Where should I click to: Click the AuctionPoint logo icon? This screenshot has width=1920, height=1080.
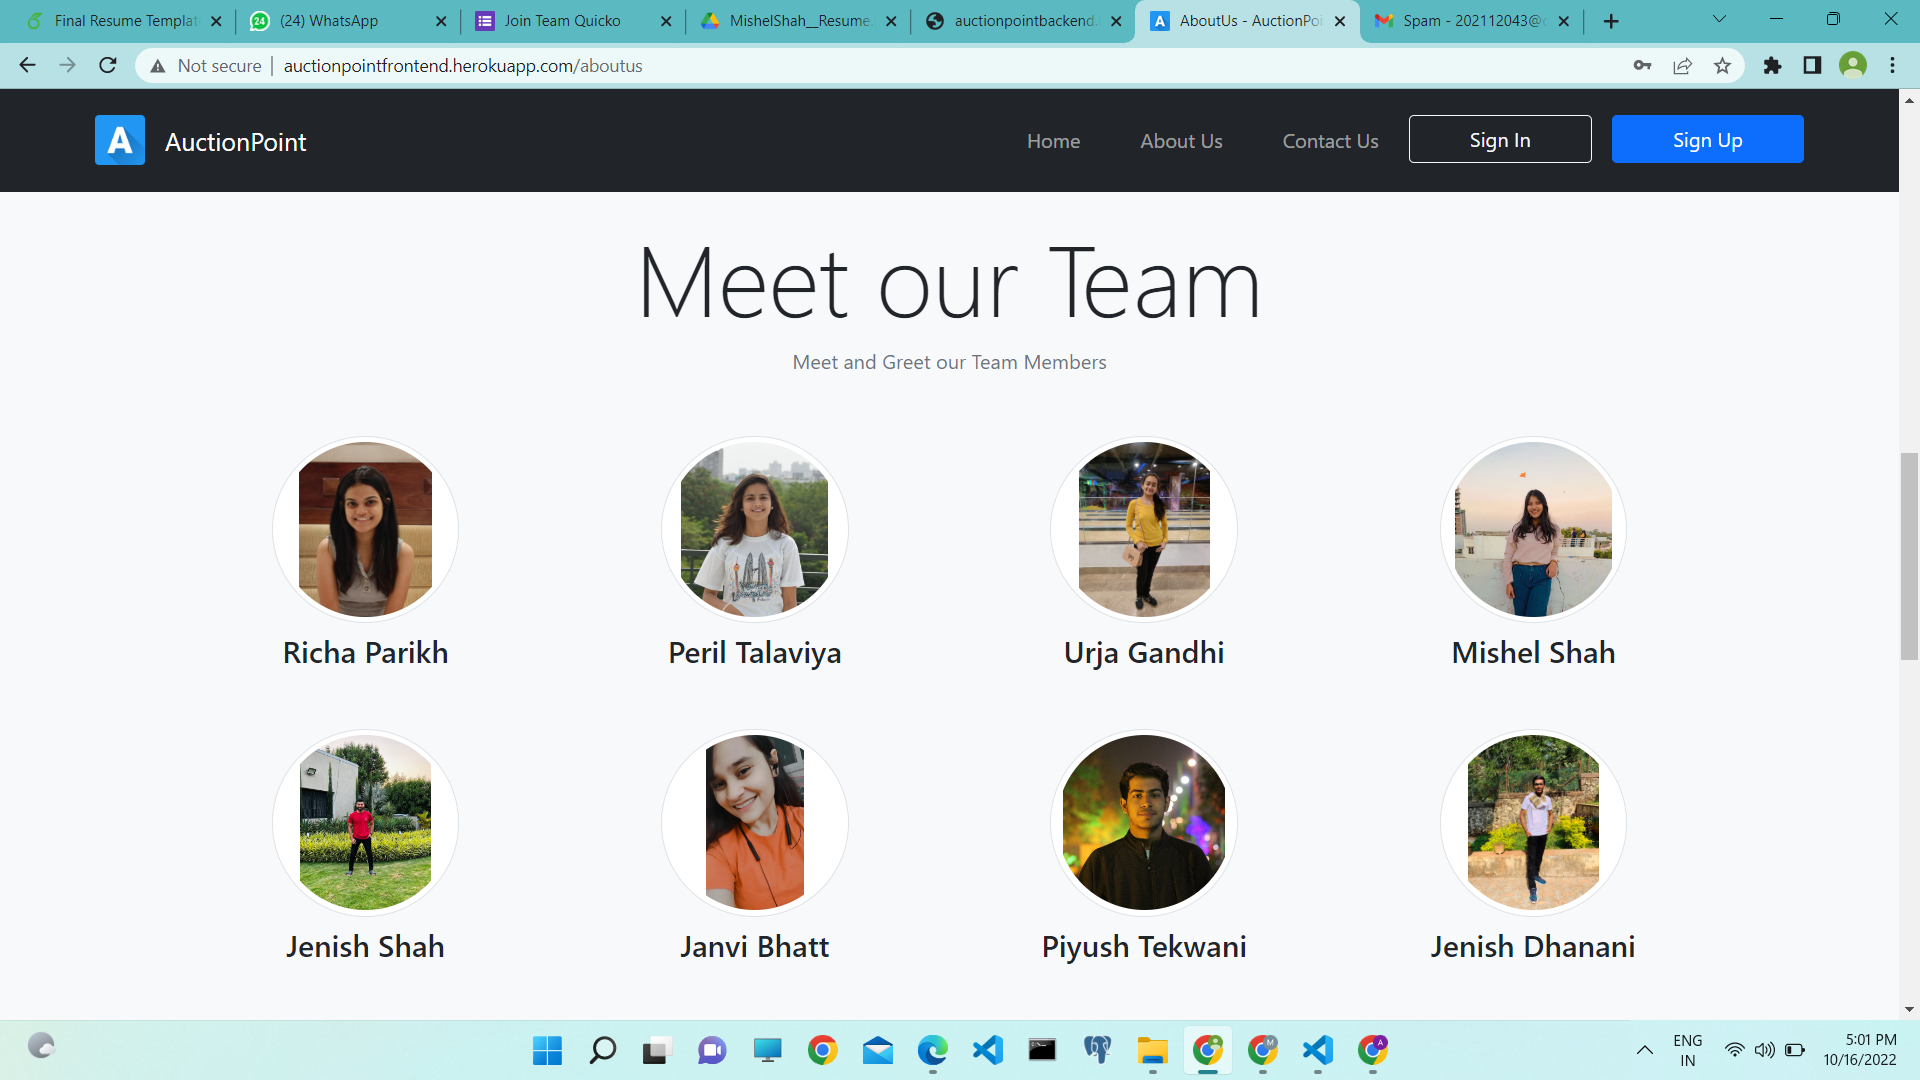pyautogui.click(x=120, y=141)
